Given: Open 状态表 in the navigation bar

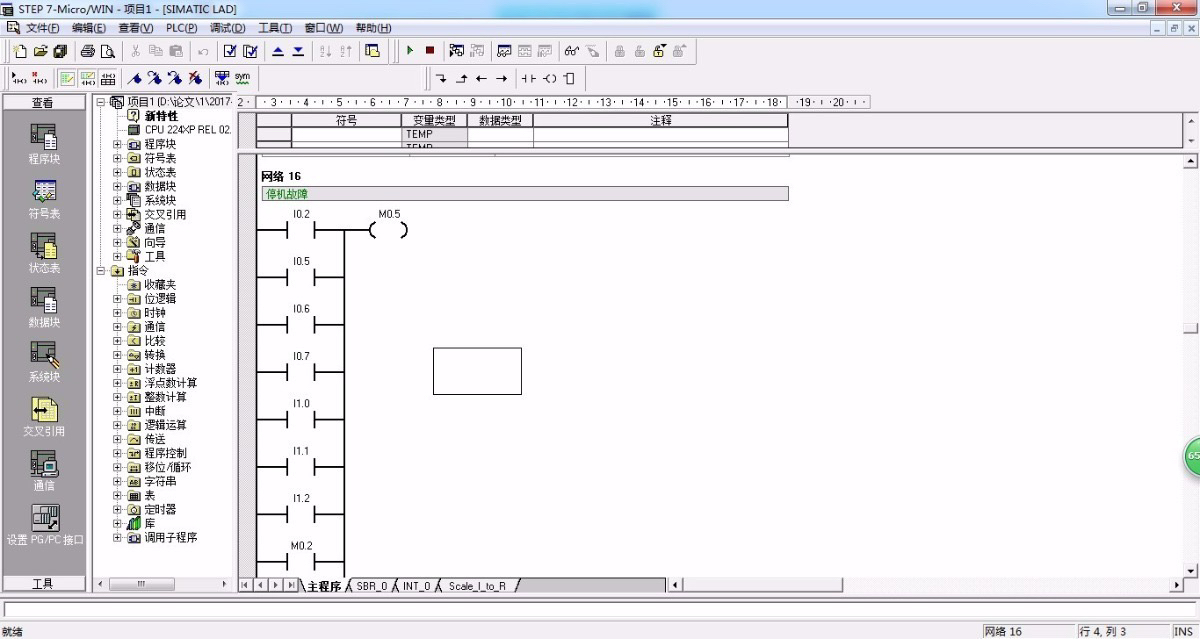Looking at the screenshot, I should [44, 252].
